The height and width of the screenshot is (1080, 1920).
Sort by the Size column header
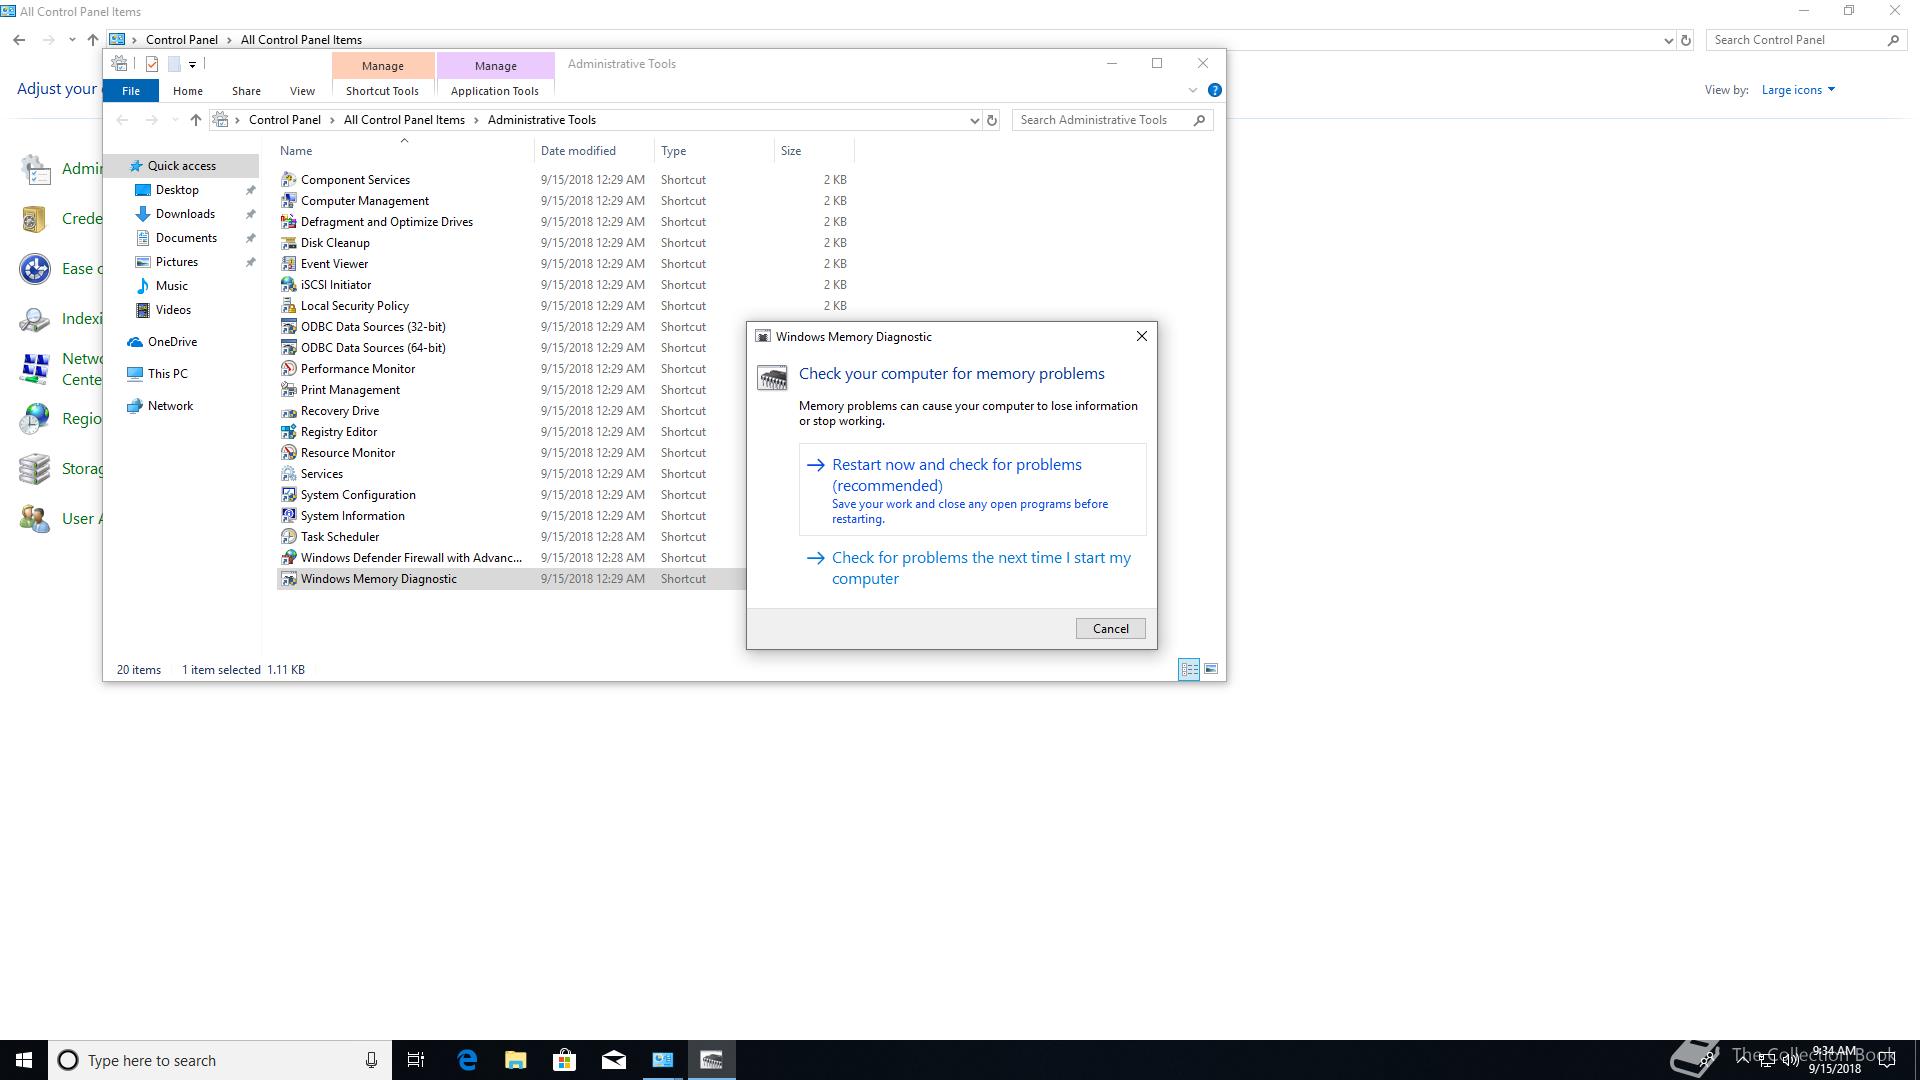pyautogui.click(x=814, y=151)
